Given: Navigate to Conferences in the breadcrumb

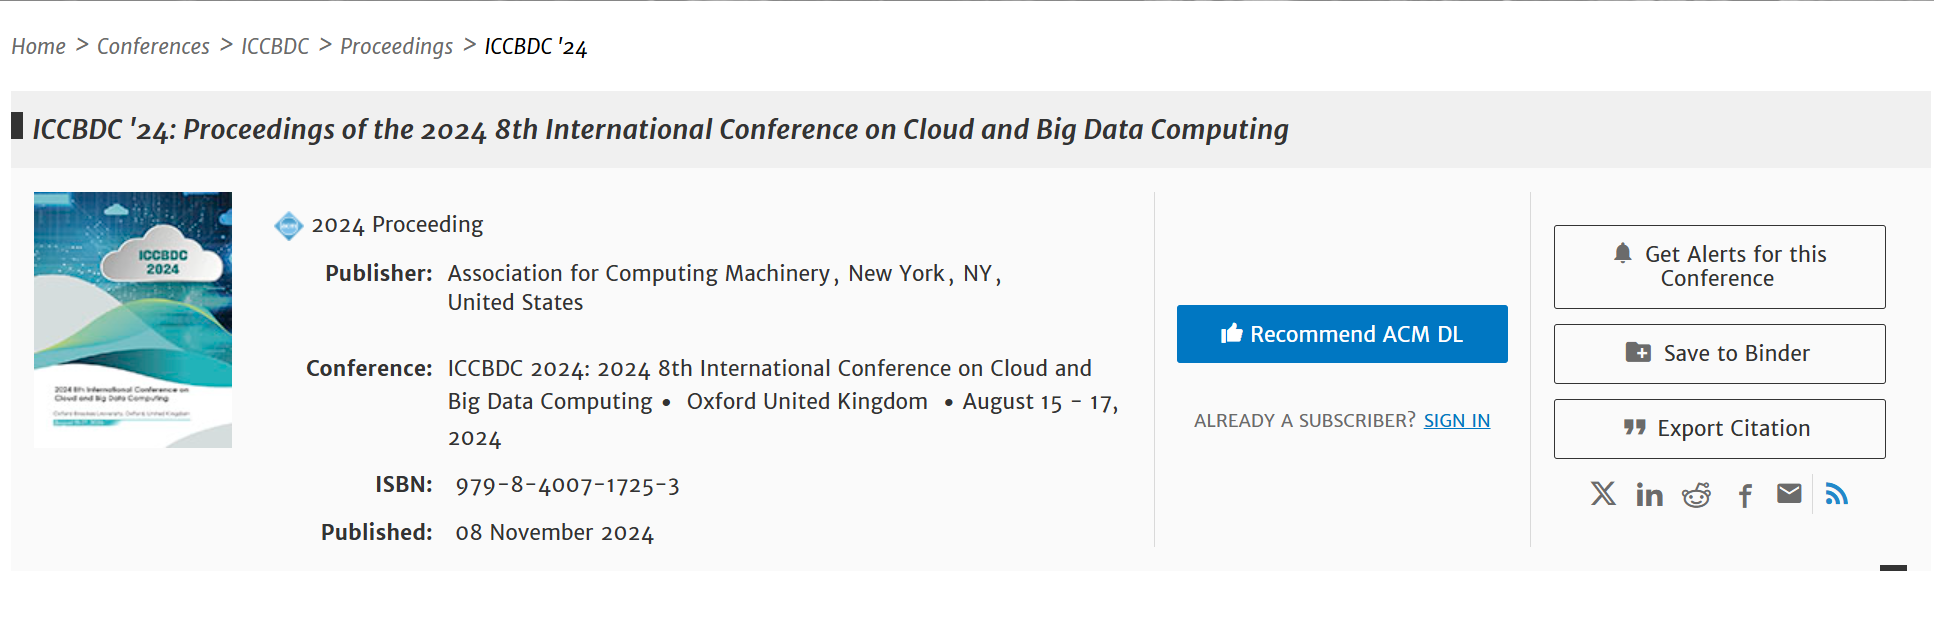Looking at the screenshot, I should click(x=153, y=47).
